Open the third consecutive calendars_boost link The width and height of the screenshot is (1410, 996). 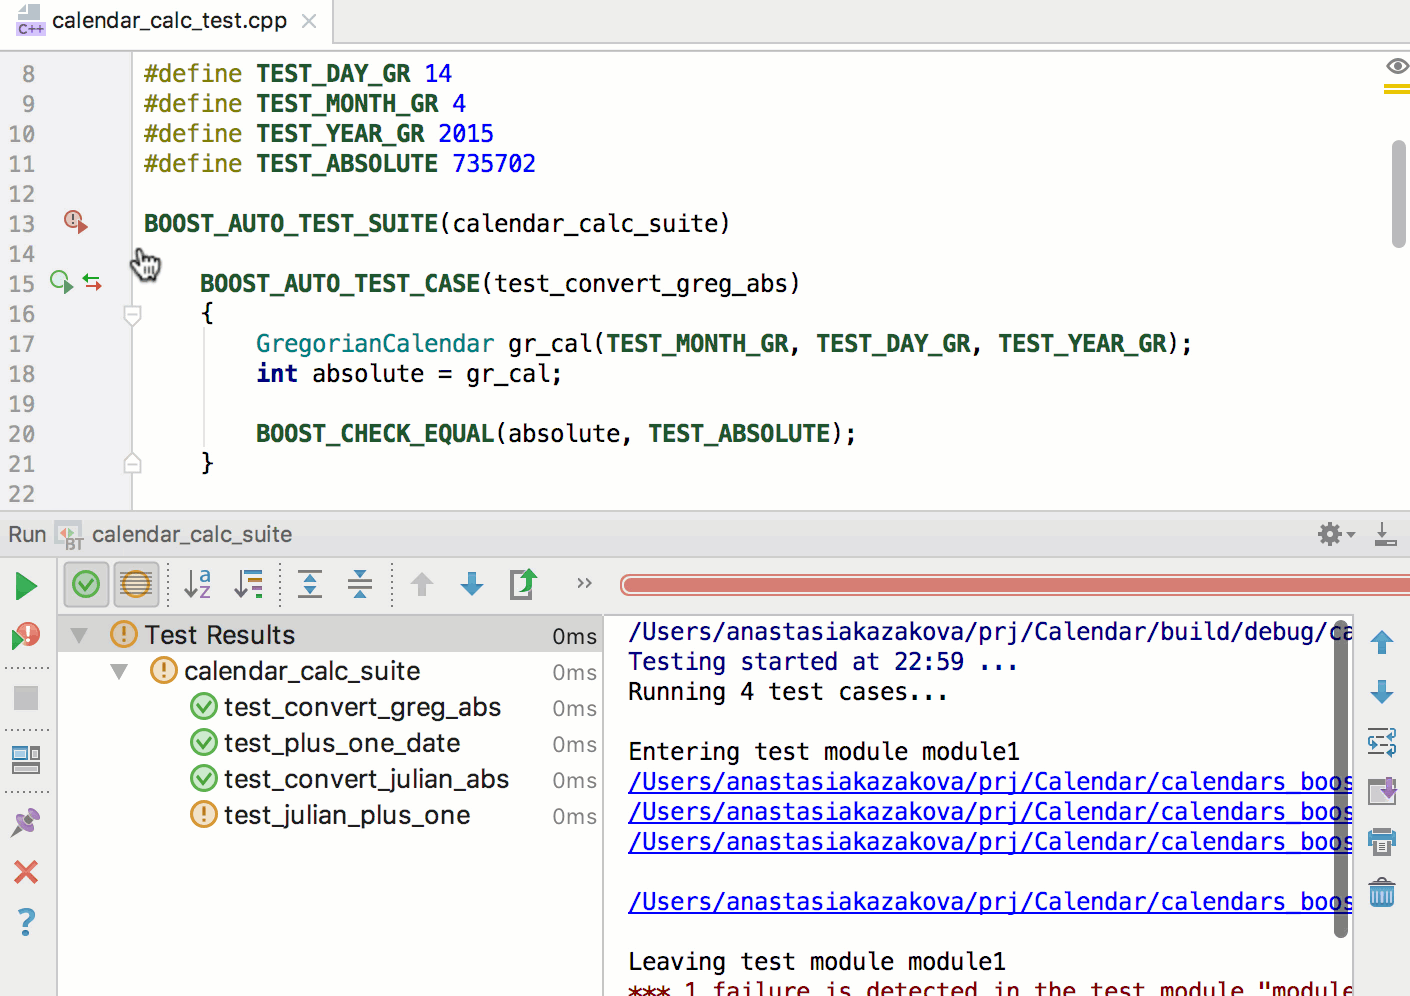point(990,842)
